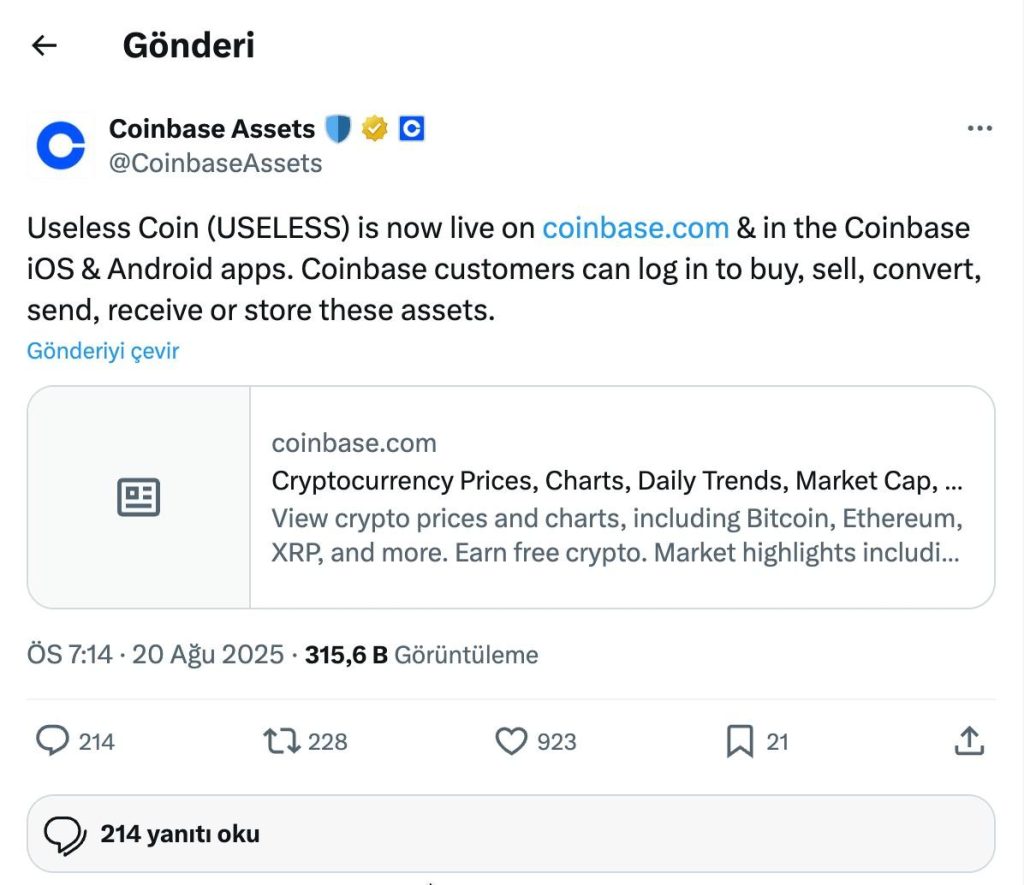Screen dimensions: 1024x885
Task: Open the post options via the three dots
Action: point(980,128)
